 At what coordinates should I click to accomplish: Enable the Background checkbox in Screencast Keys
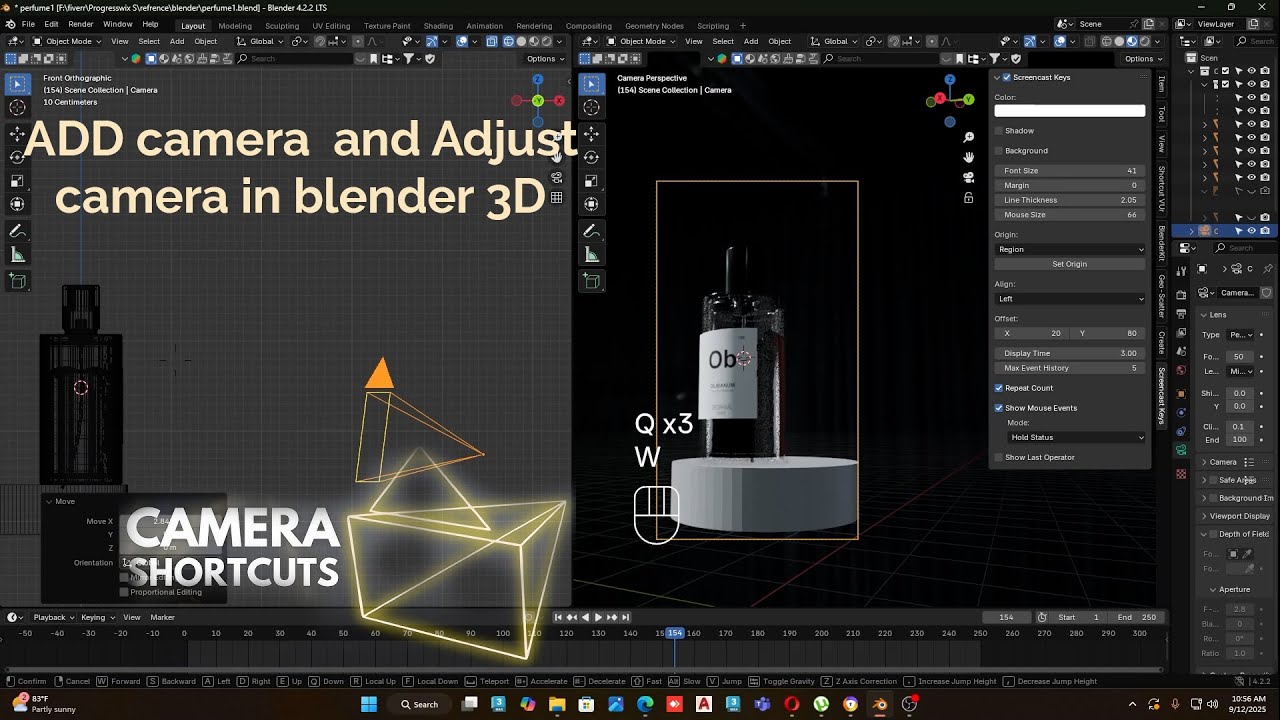999,151
